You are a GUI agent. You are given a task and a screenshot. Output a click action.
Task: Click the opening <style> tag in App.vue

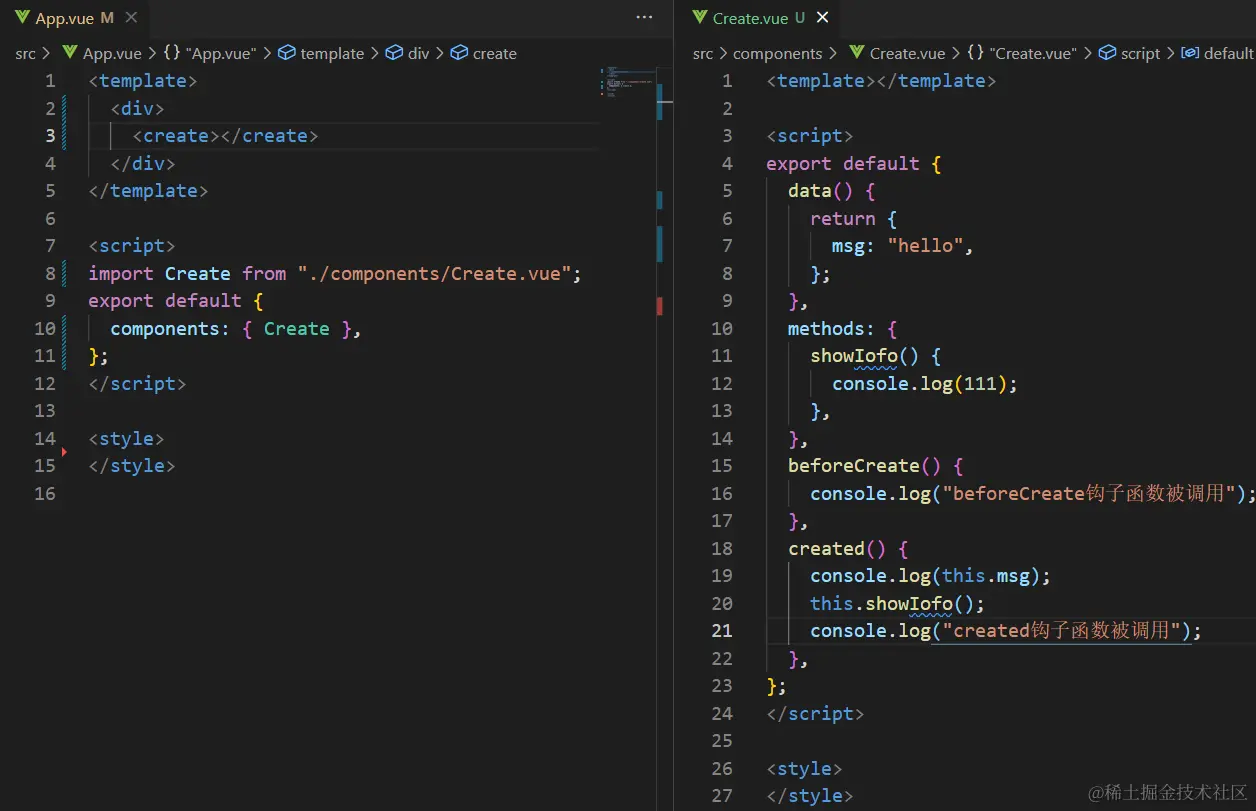pos(126,438)
